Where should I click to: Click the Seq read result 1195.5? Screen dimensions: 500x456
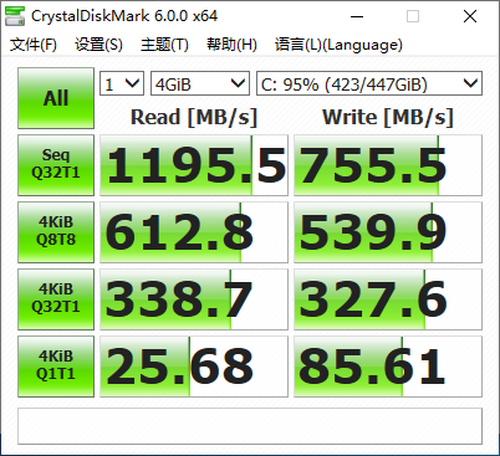tap(194, 165)
